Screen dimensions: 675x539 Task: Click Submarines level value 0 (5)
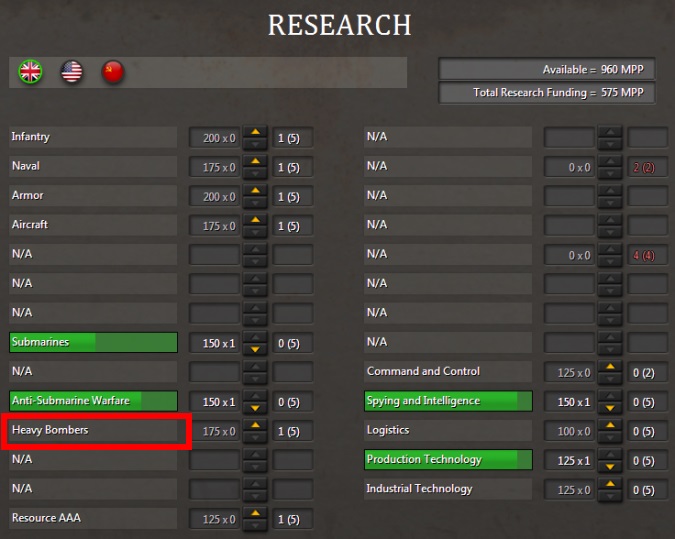(292, 343)
